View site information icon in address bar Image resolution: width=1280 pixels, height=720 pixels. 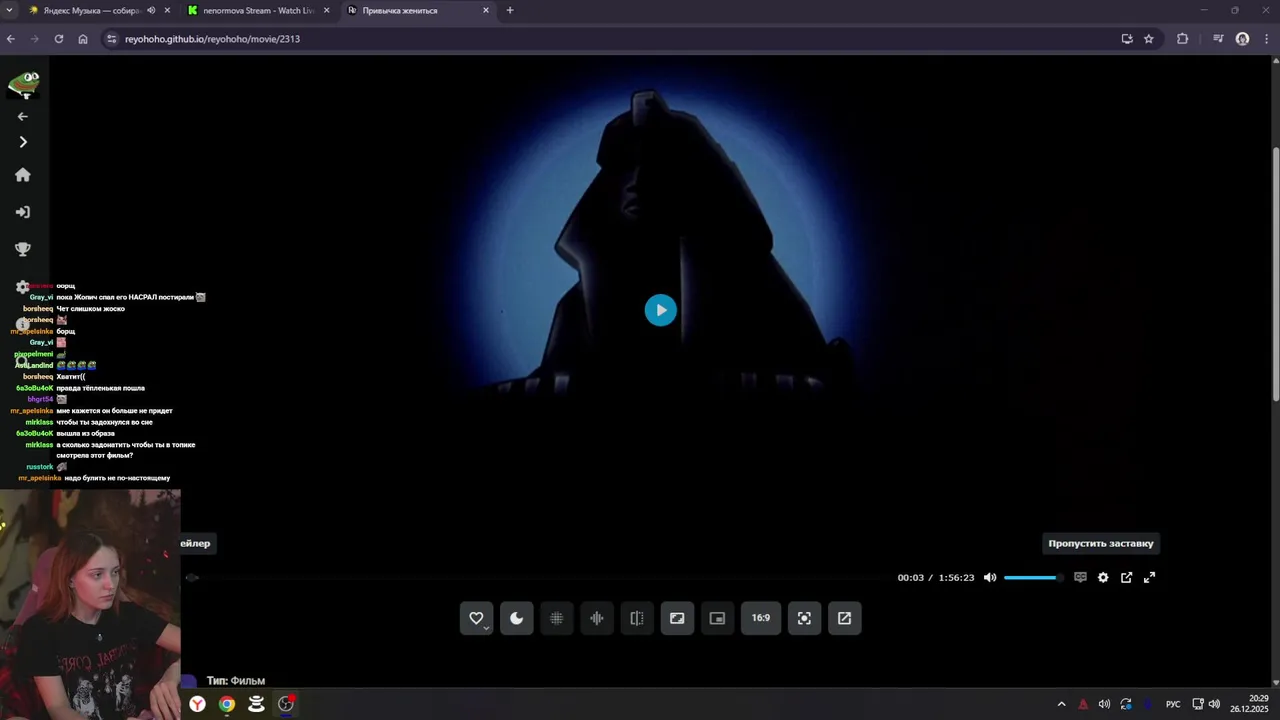pyautogui.click(x=112, y=39)
